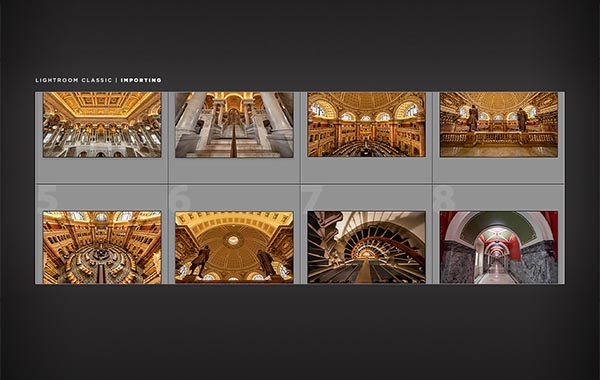This screenshot has width=600, height=380.
Task: Select the reading room with arched windows thumbnail
Action: coord(367,125)
